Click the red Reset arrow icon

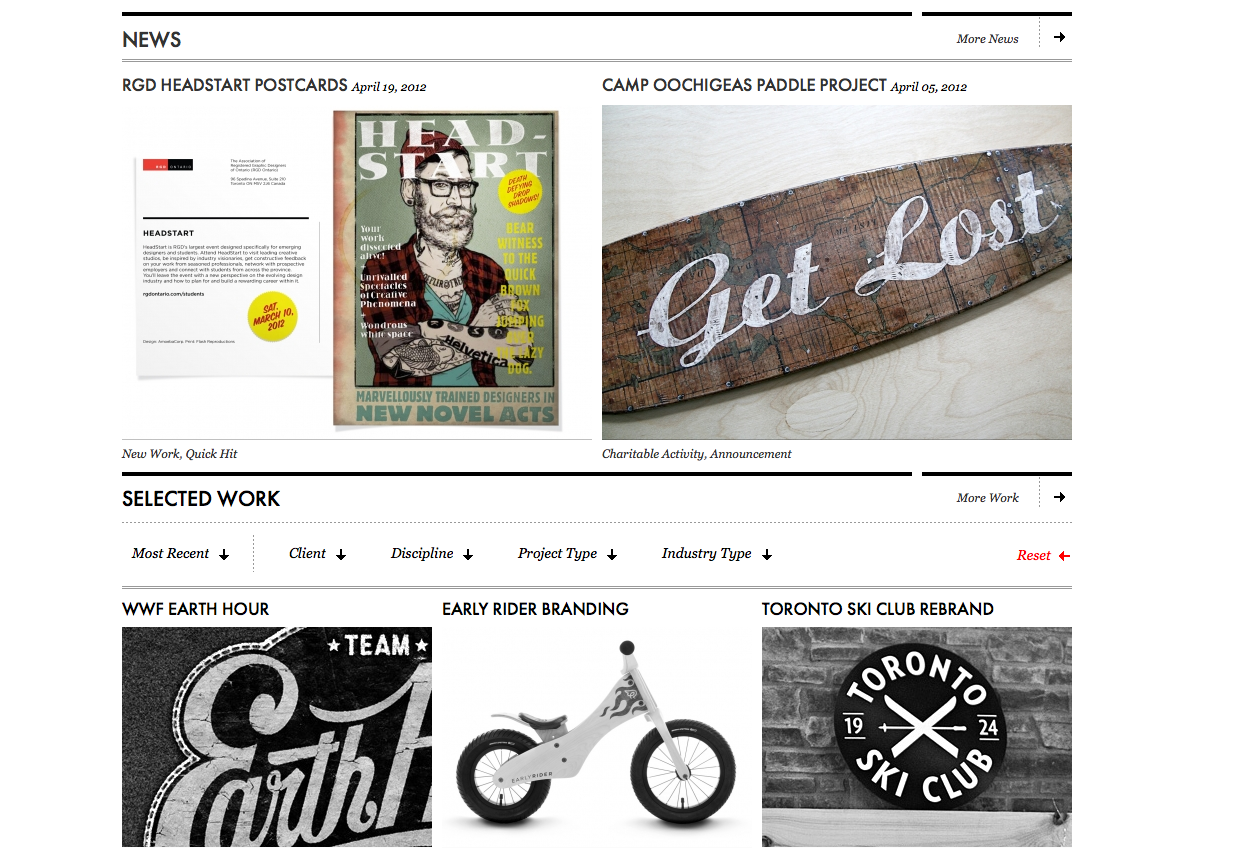[x=1064, y=556]
